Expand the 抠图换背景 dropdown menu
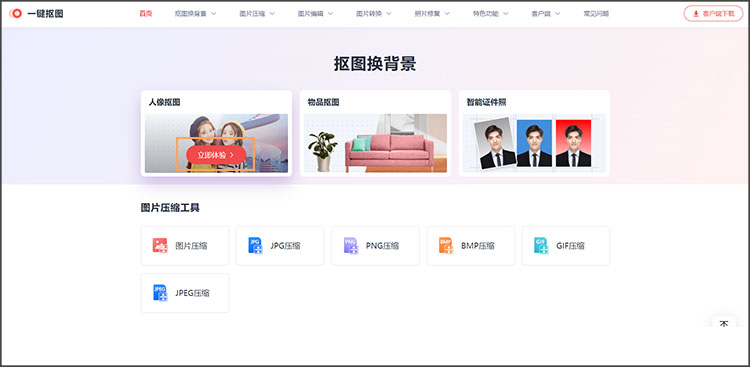Screen dimensions: 750x367 (195, 13)
